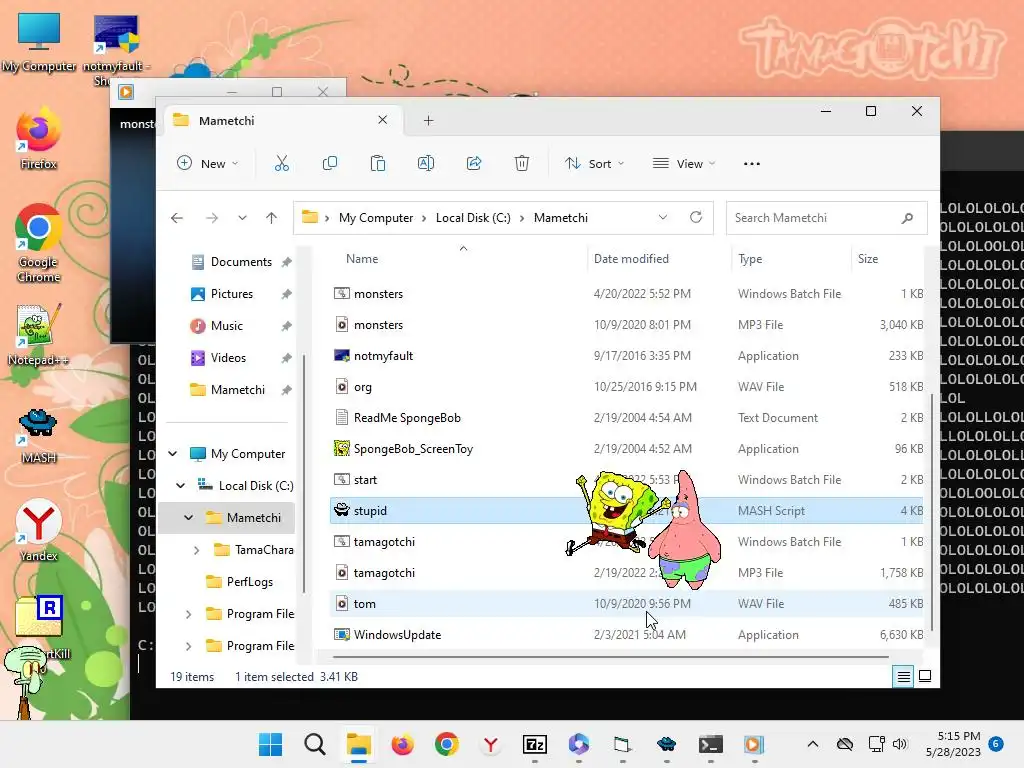Click the Yandex icon on taskbar
The image size is (1024, 768).
pos(490,744)
